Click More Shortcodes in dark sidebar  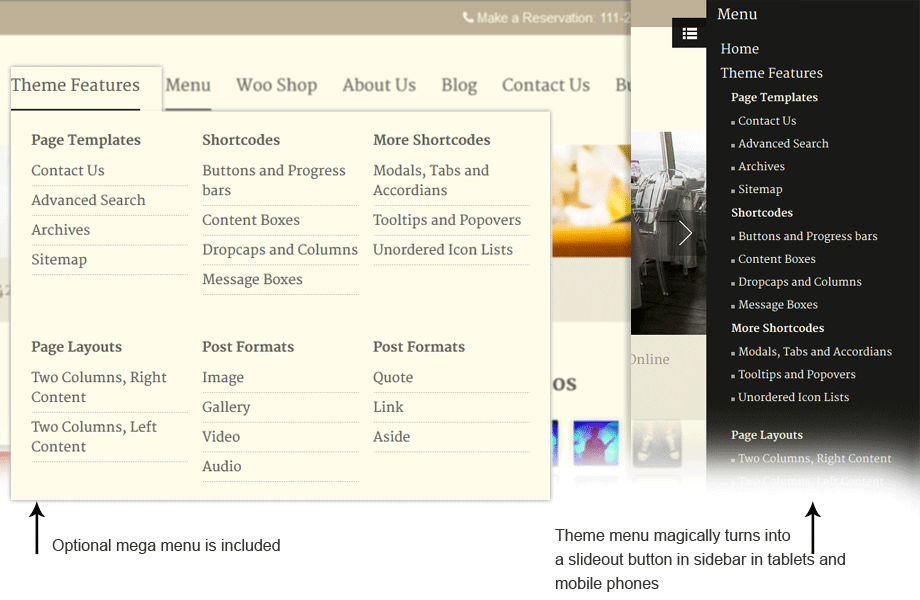(777, 328)
